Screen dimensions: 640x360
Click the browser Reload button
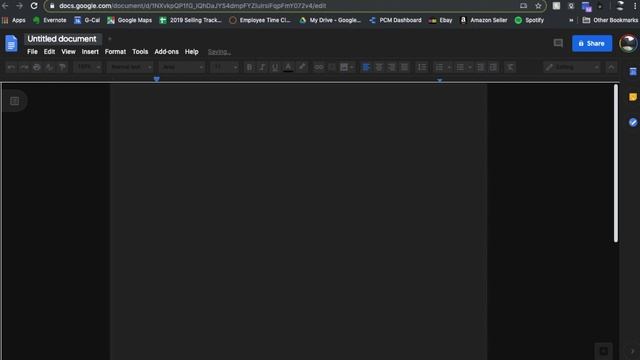34,6
